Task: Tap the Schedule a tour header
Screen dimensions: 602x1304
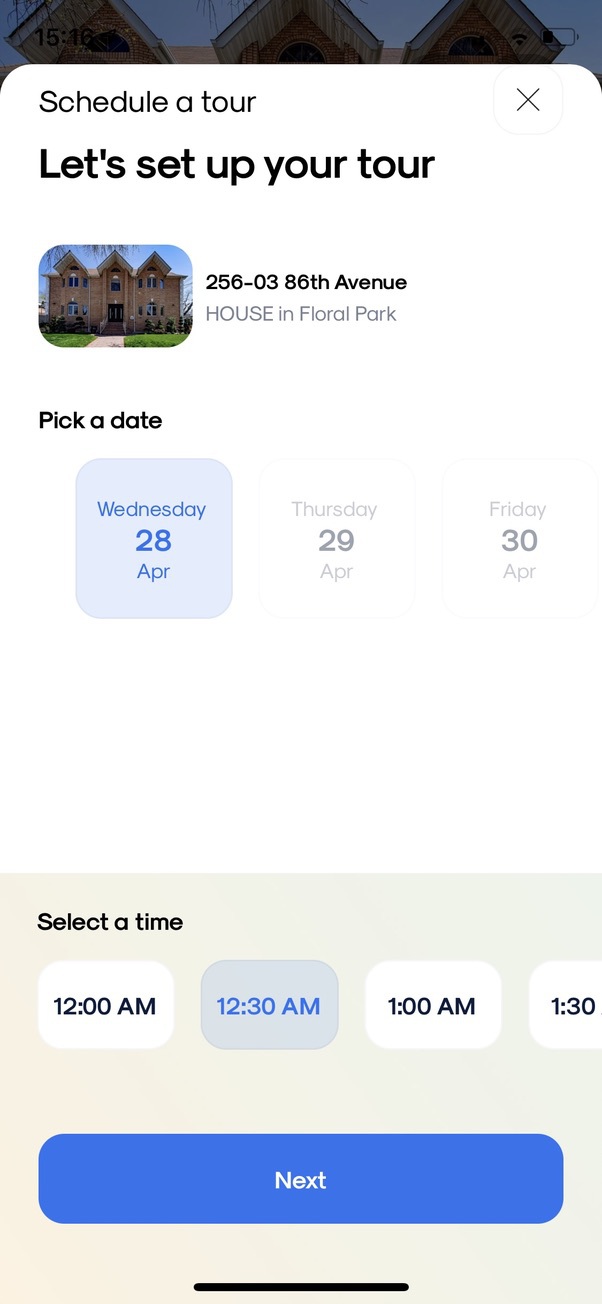Action: click(x=147, y=102)
